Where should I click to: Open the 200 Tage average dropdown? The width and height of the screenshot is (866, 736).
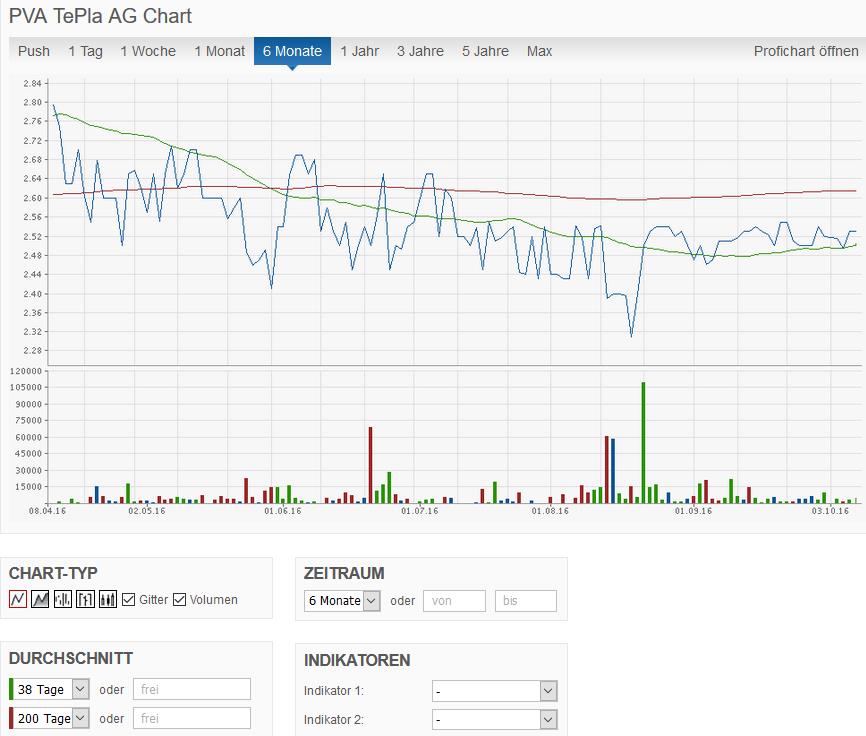click(x=51, y=718)
